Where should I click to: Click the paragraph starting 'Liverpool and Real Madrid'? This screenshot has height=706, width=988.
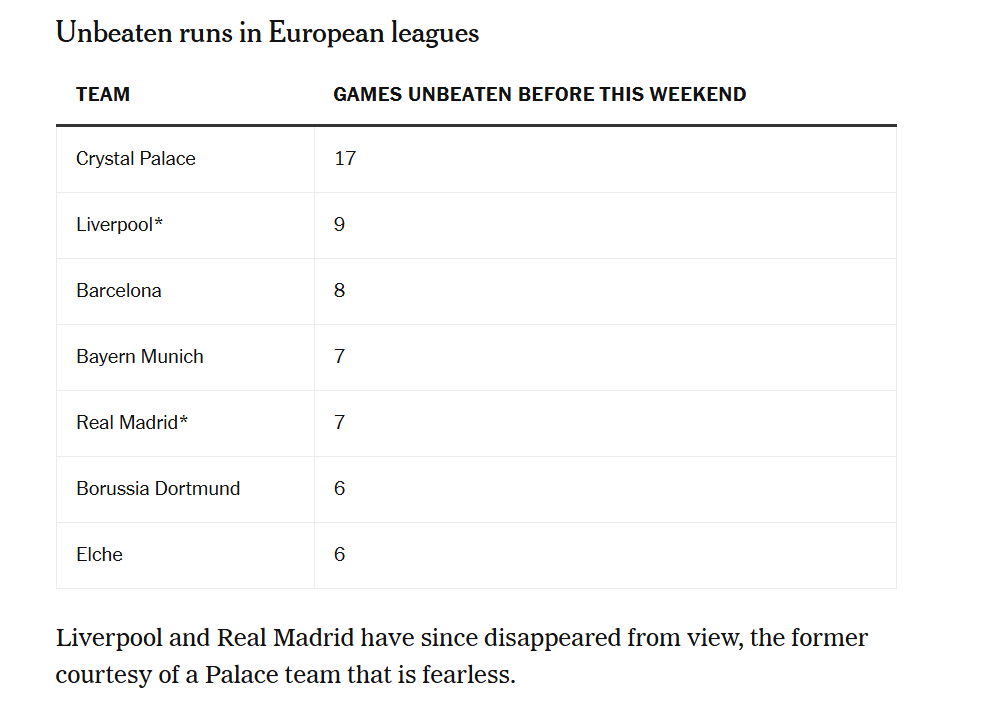pos(462,656)
